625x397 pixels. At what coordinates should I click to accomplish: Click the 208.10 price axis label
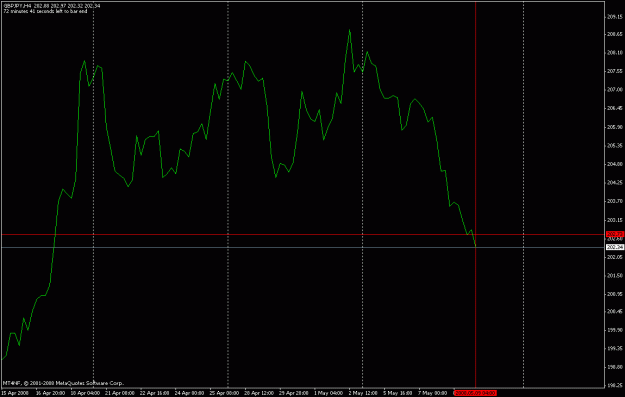pyautogui.click(x=615, y=53)
